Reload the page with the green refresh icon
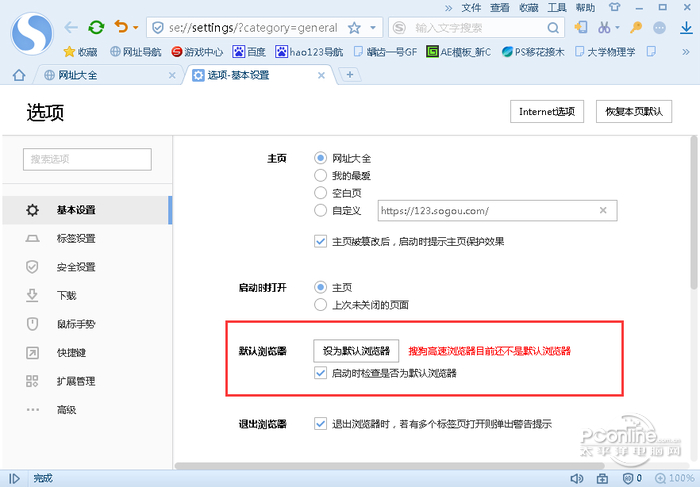700x487 pixels. coord(96,28)
